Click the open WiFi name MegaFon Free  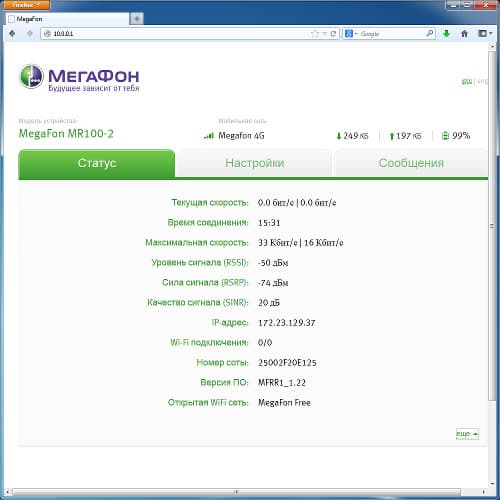pyautogui.click(x=284, y=403)
